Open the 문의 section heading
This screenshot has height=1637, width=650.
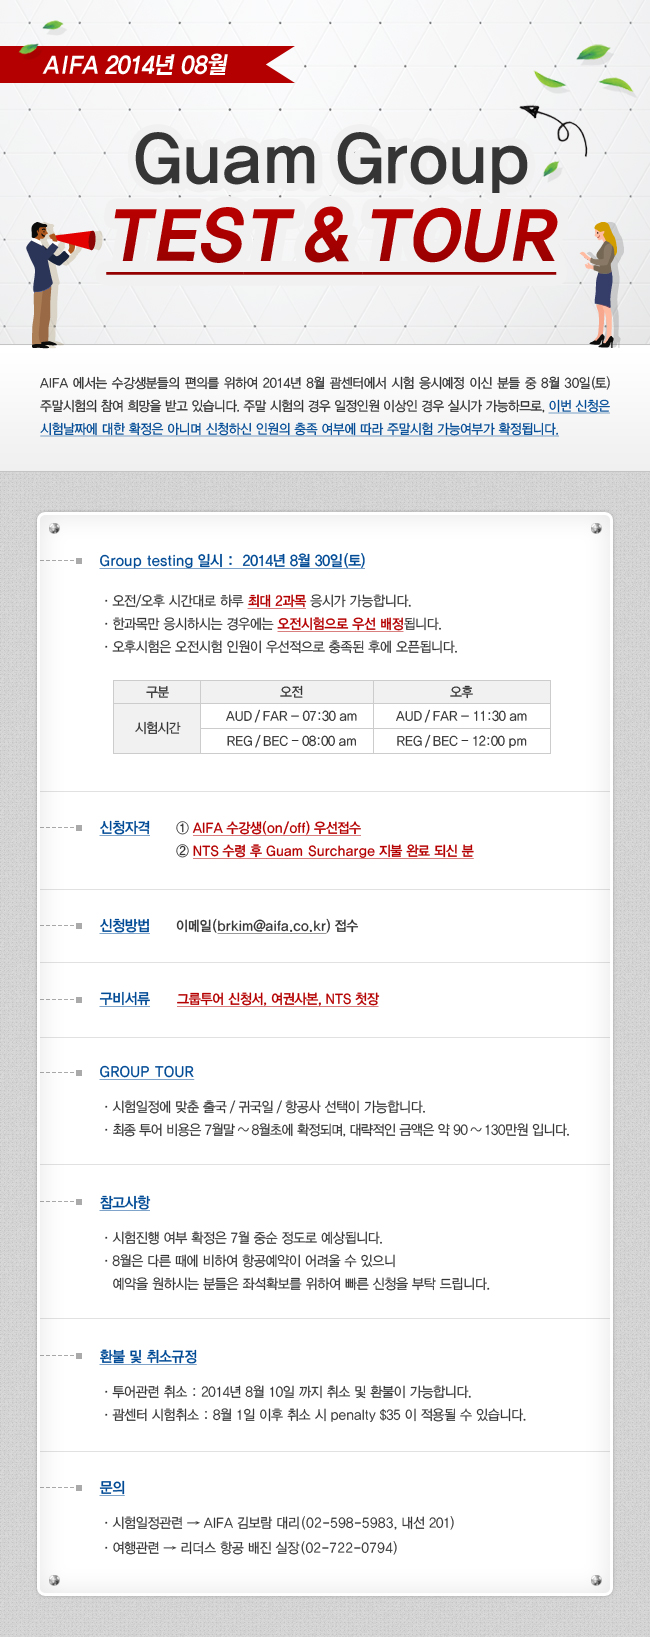coord(112,1487)
